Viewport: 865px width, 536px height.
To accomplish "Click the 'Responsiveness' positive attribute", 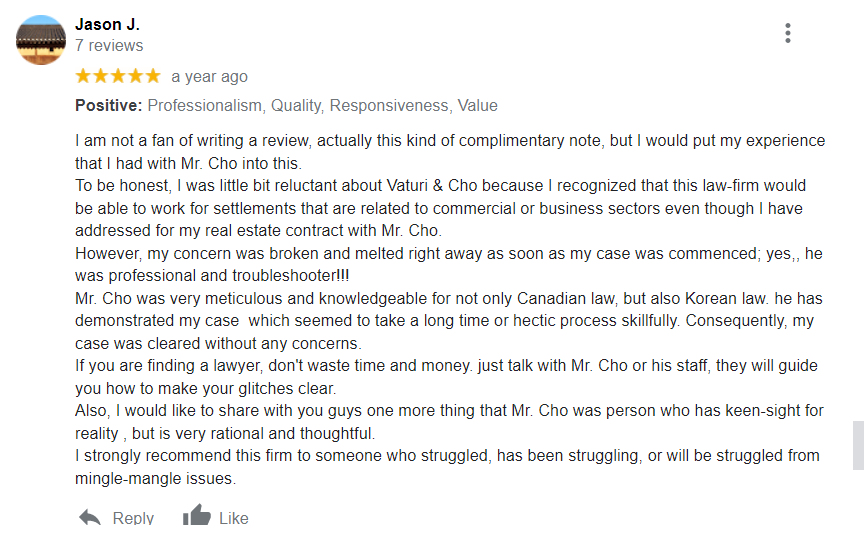I will (x=391, y=105).
